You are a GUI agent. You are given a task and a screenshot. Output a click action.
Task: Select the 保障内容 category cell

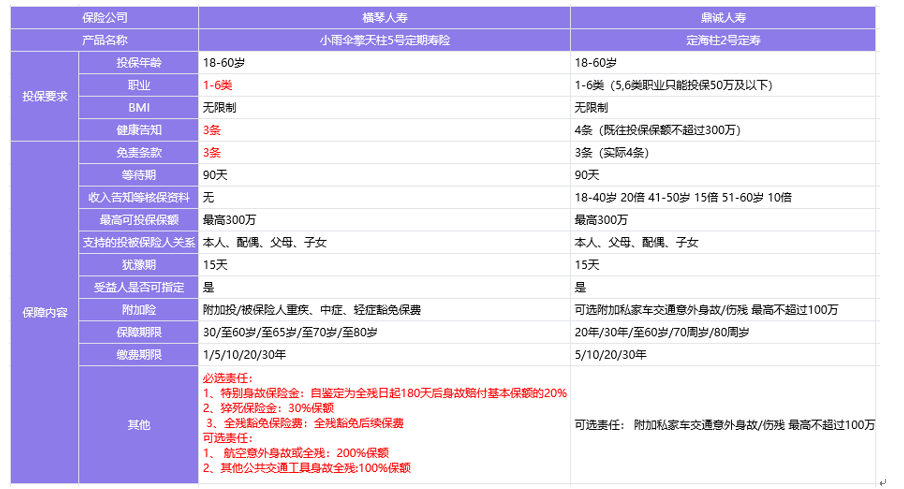coord(44,313)
